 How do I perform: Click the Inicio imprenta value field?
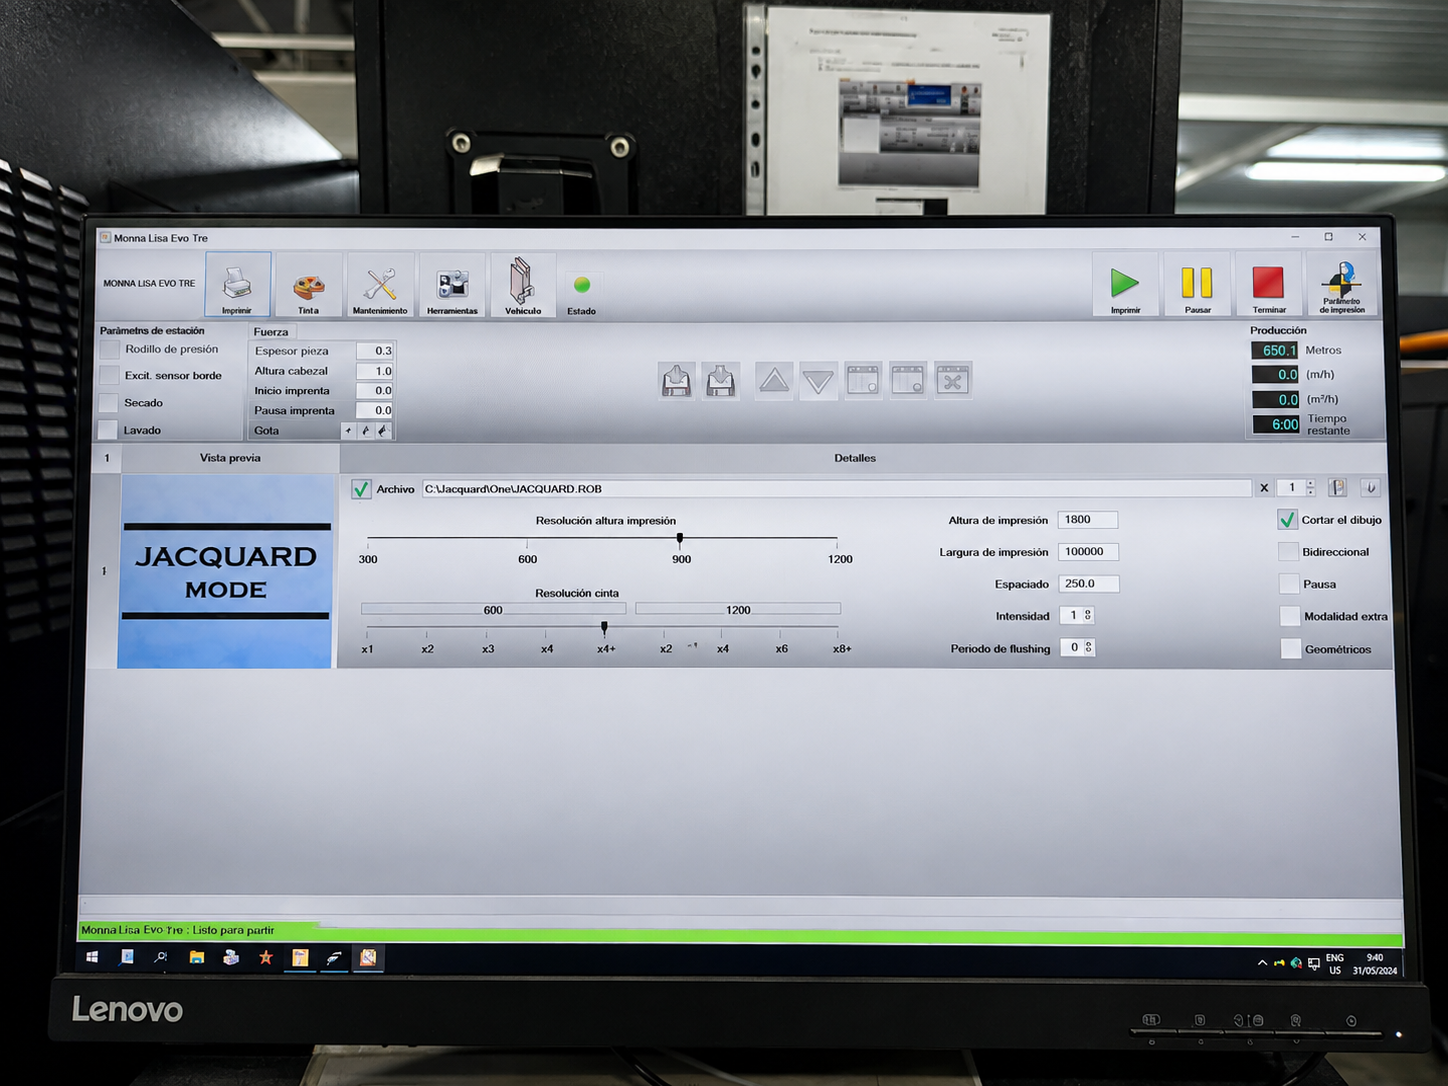pos(375,391)
